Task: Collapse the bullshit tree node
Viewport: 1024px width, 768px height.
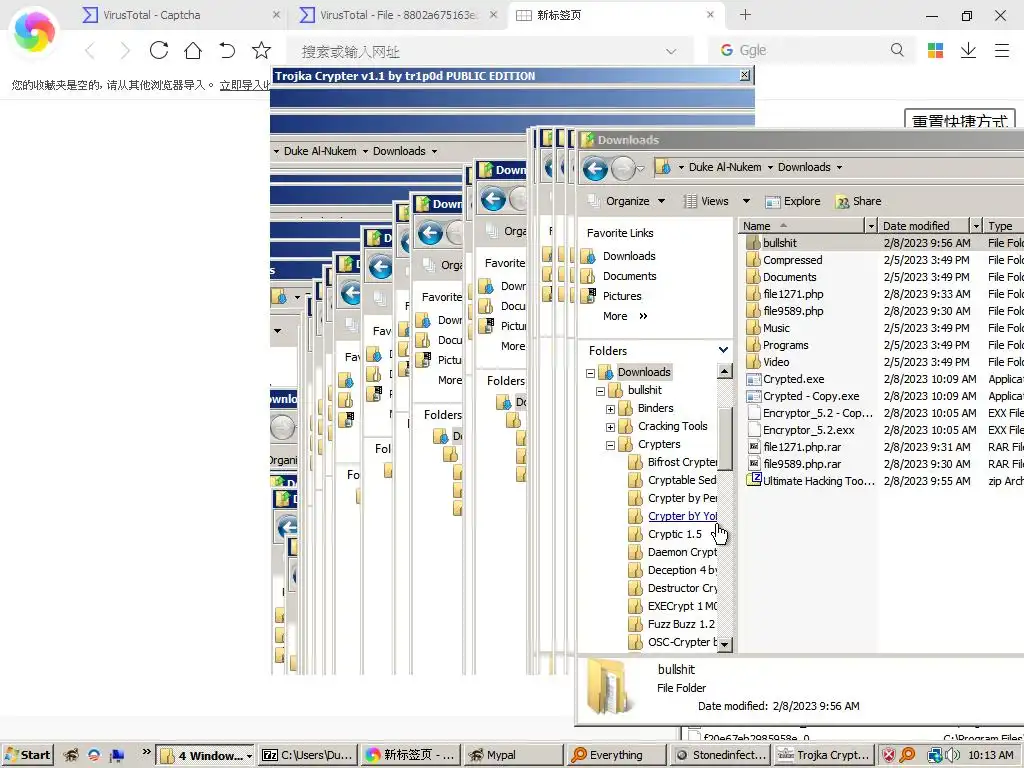Action: tap(600, 391)
